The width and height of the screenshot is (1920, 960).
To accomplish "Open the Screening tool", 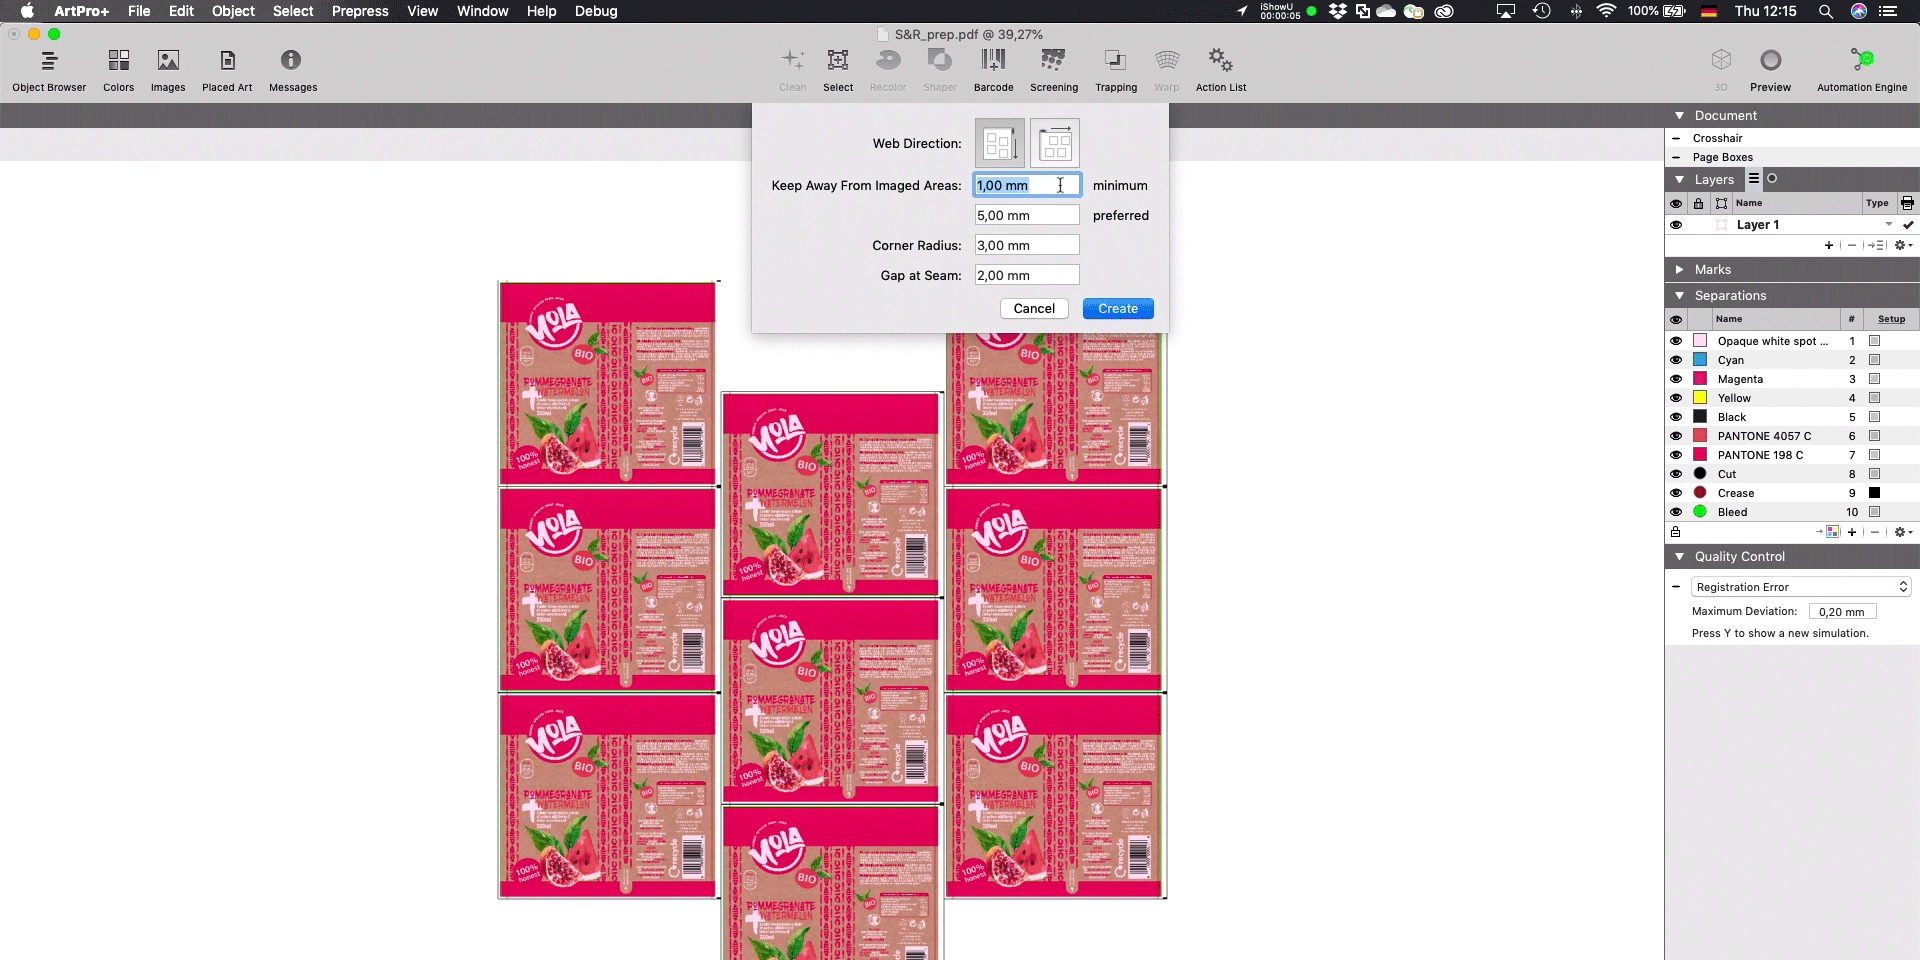I will (x=1054, y=71).
